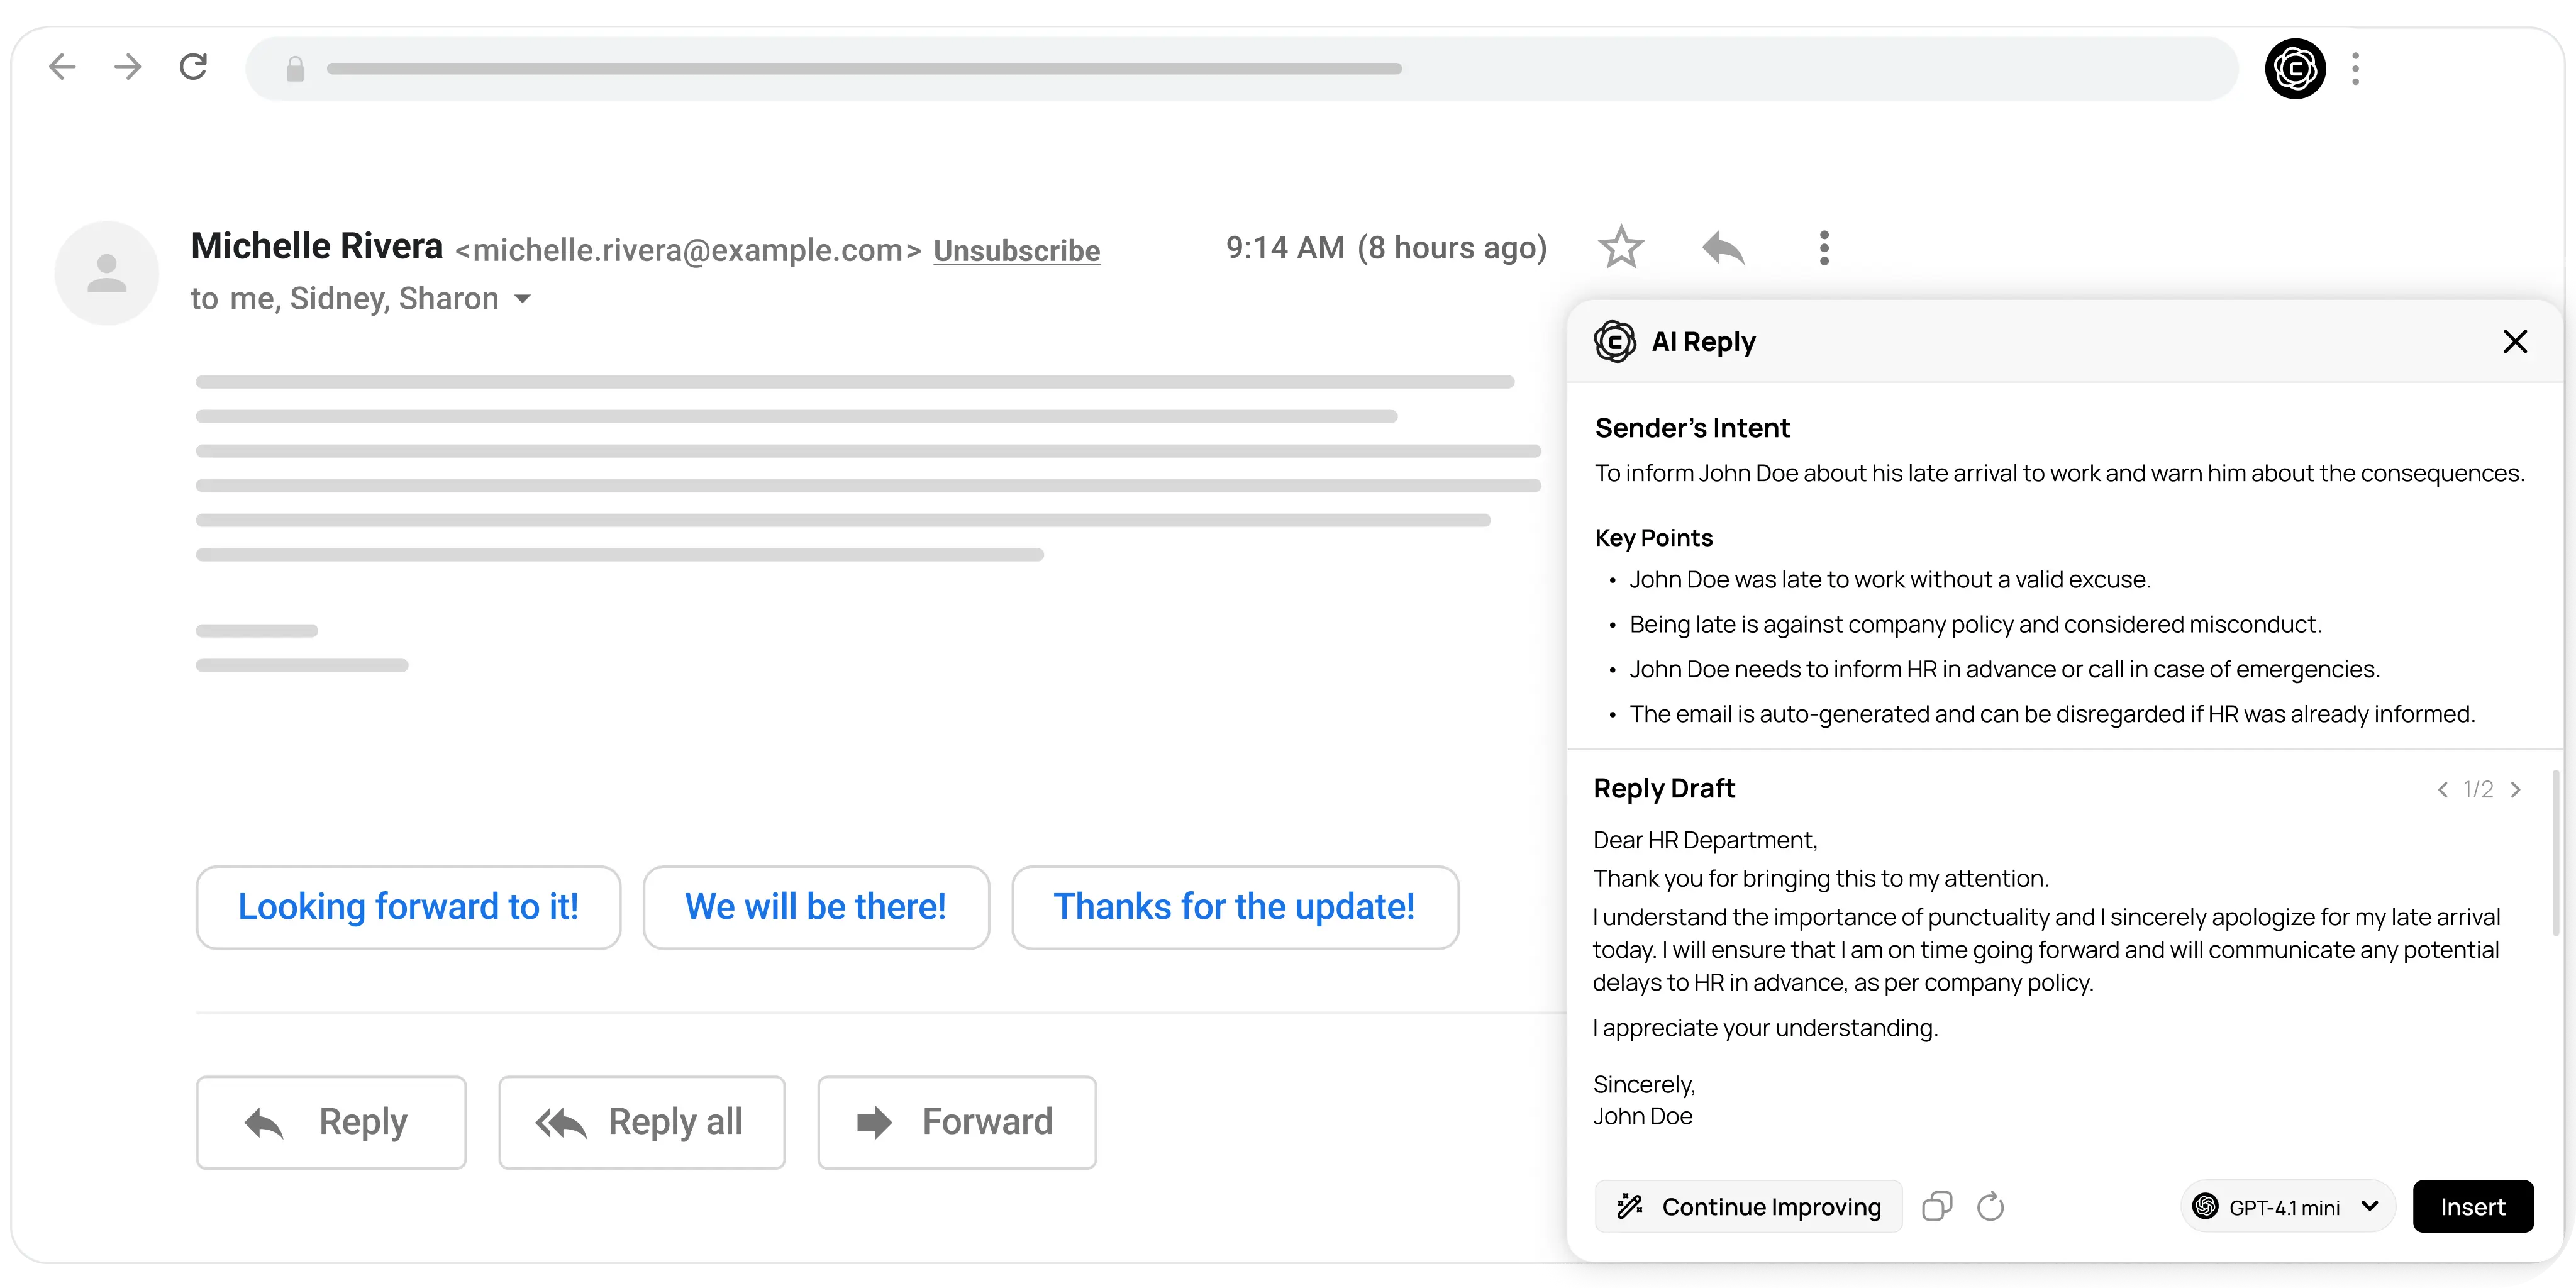Click the reply arrow icon in the email header
Viewport: 2576px width, 1288px height.
click(1723, 247)
